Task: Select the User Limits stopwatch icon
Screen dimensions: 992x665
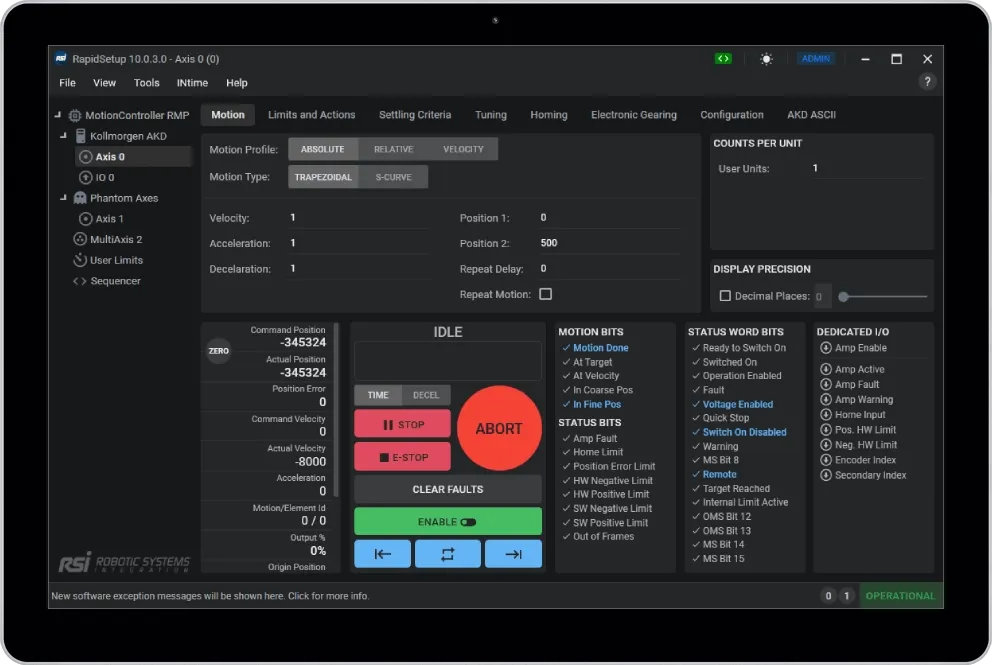Action: pyautogui.click(x=80, y=260)
